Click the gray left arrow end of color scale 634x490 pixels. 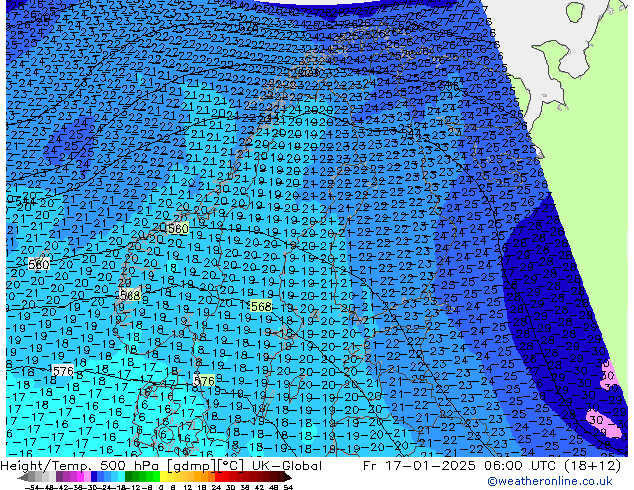click(23, 477)
